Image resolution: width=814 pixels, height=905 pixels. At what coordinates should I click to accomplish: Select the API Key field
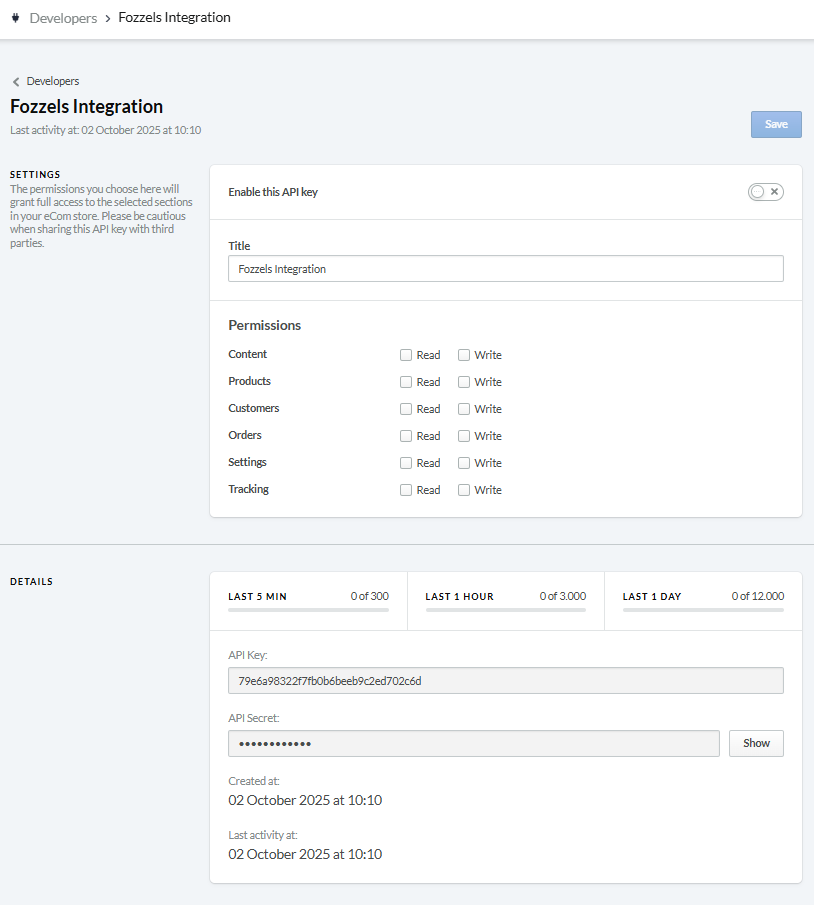click(505, 681)
